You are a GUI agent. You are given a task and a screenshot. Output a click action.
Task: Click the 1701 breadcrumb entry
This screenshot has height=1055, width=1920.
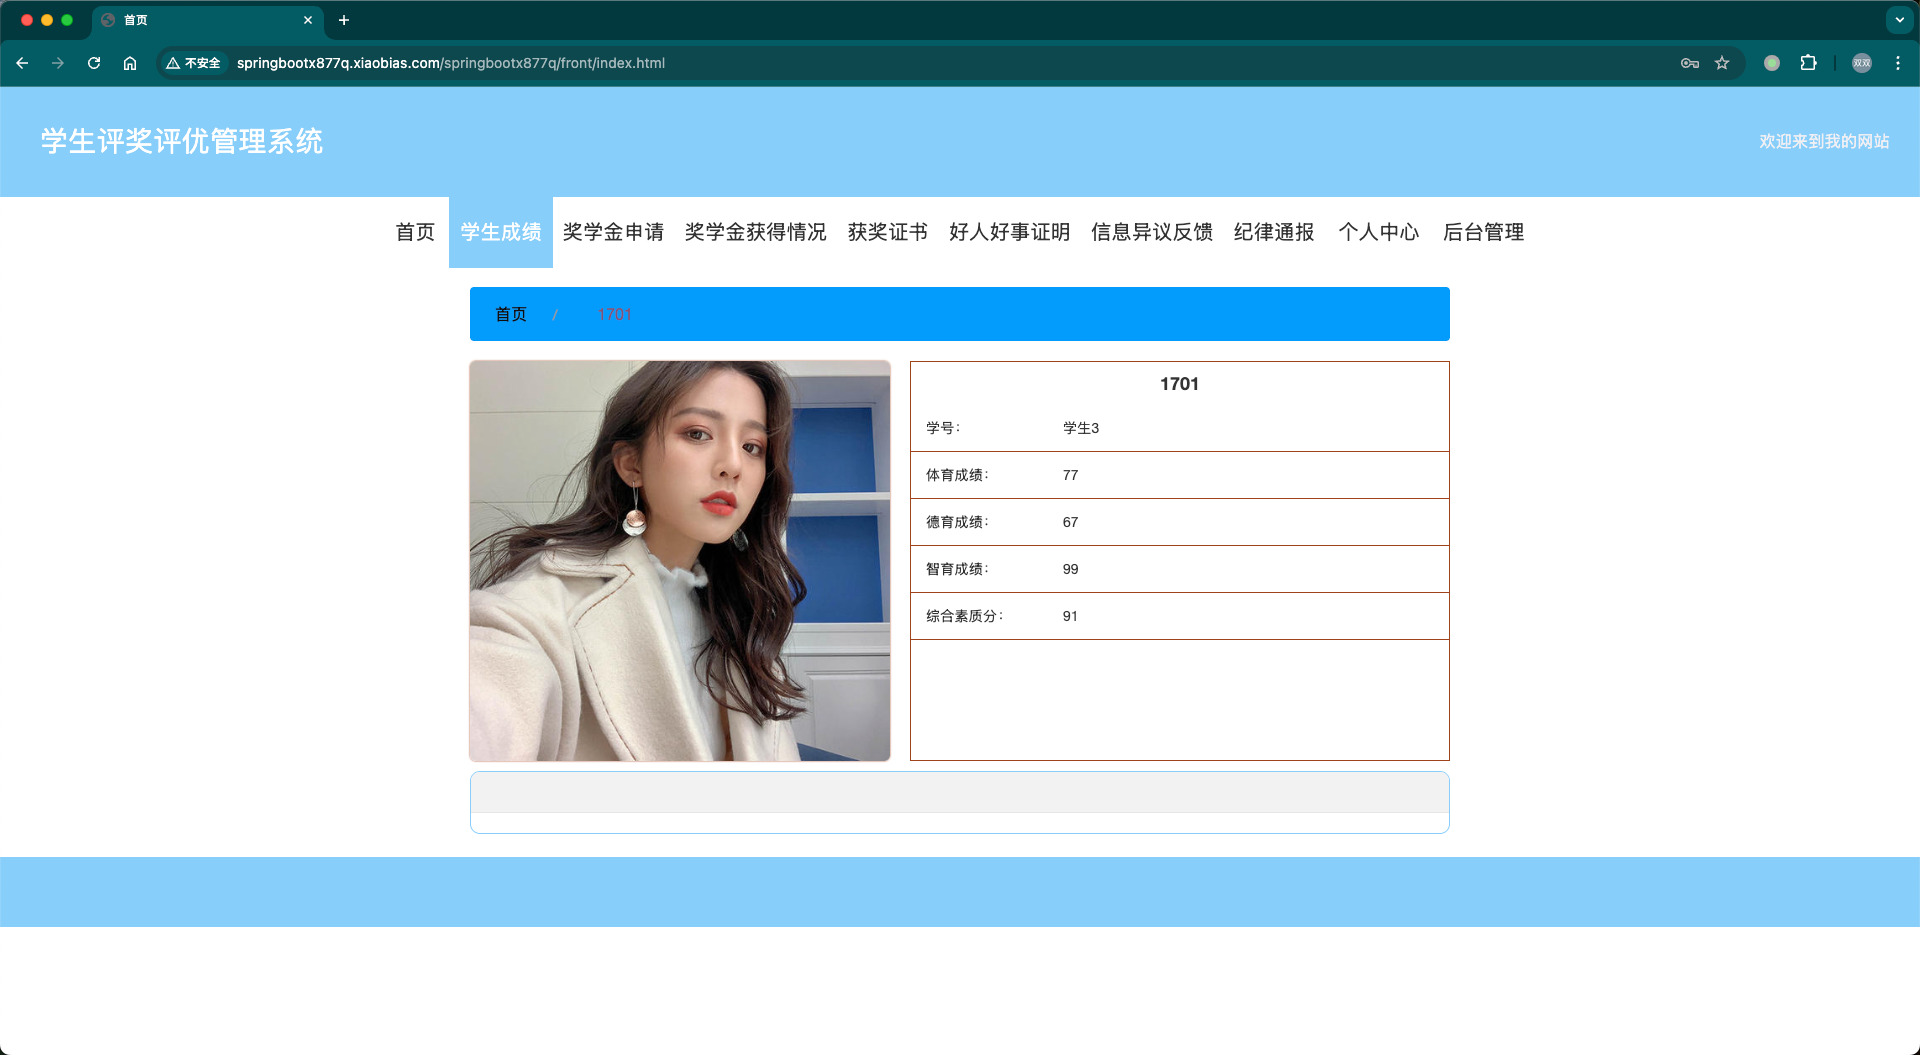coord(614,314)
